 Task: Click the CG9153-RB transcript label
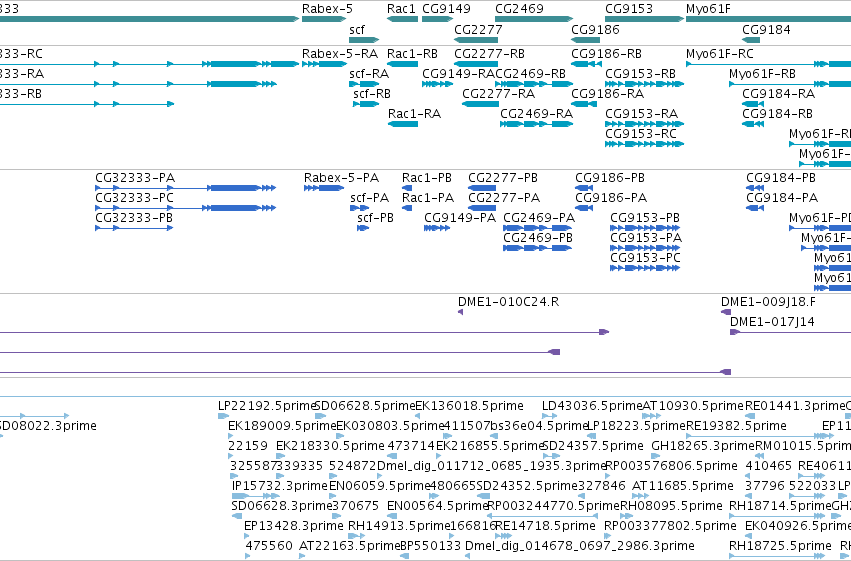pyautogui.click(x=640, y=74)
